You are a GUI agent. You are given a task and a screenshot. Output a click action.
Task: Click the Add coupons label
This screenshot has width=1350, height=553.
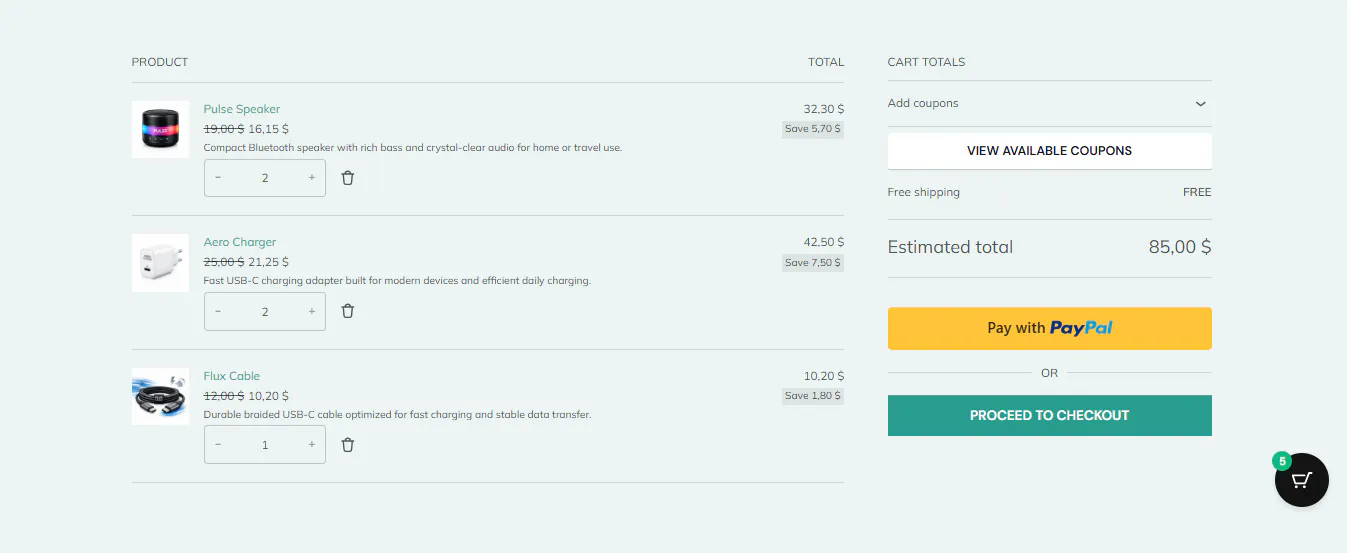click(923, 103)
